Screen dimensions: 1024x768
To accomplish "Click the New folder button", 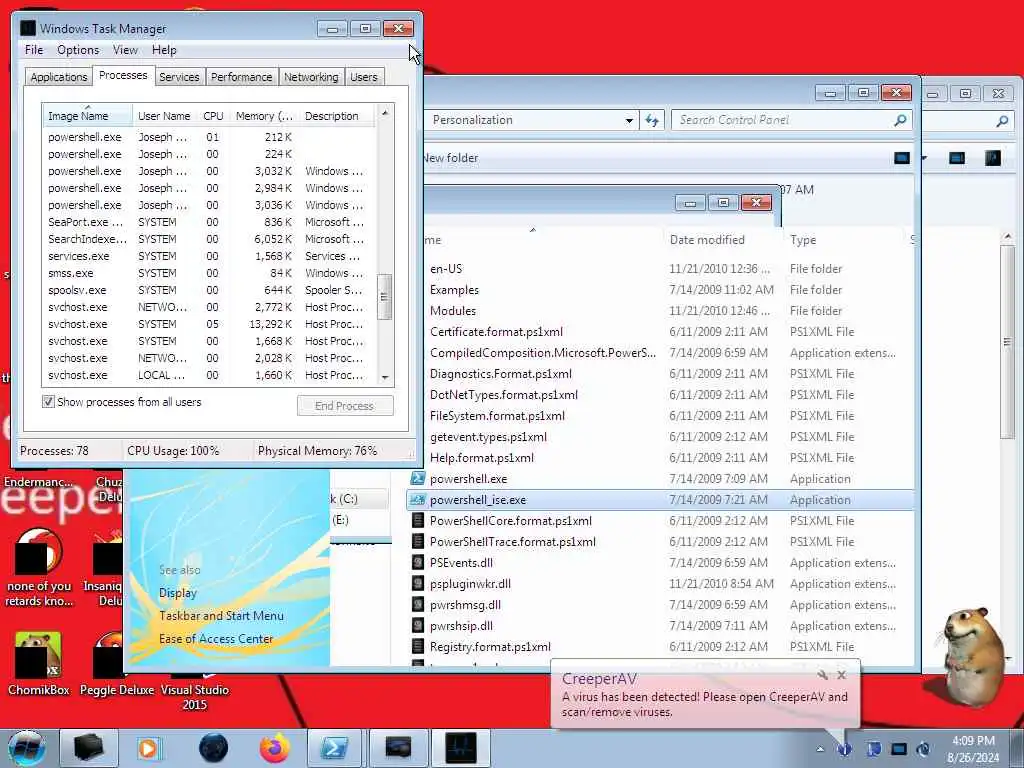I will pos(451,158).
